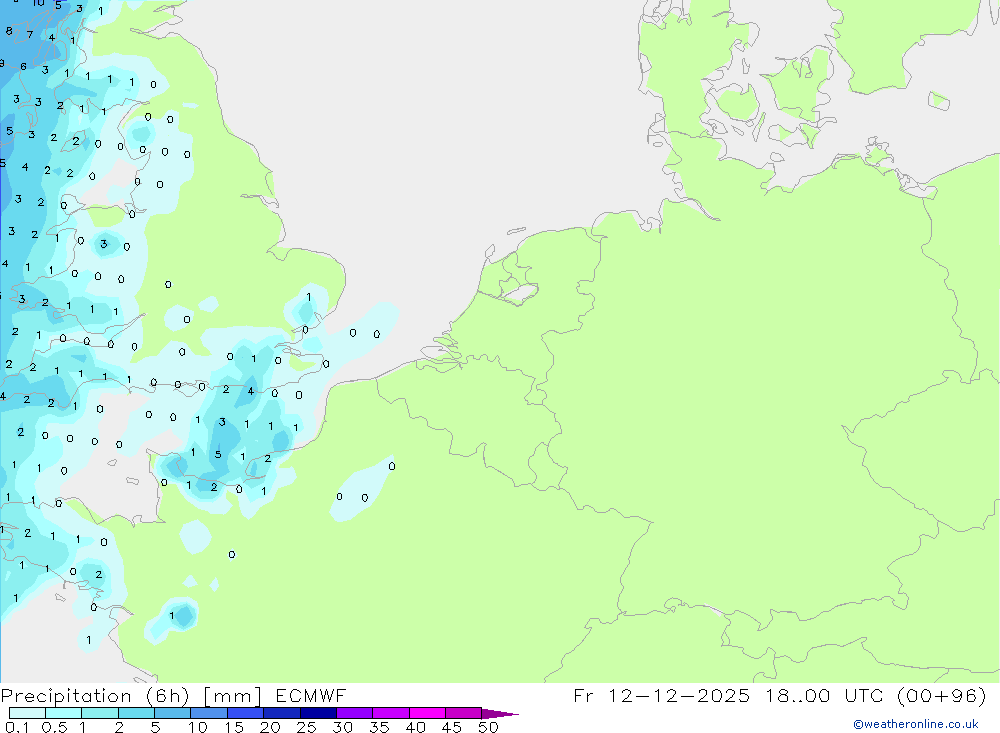Click the legend label '25'
This screenshot has height=733, width=1000.
coord(306,727)
